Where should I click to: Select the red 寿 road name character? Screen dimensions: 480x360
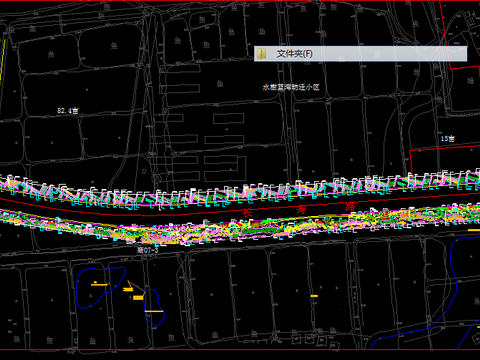coord(302,209)
